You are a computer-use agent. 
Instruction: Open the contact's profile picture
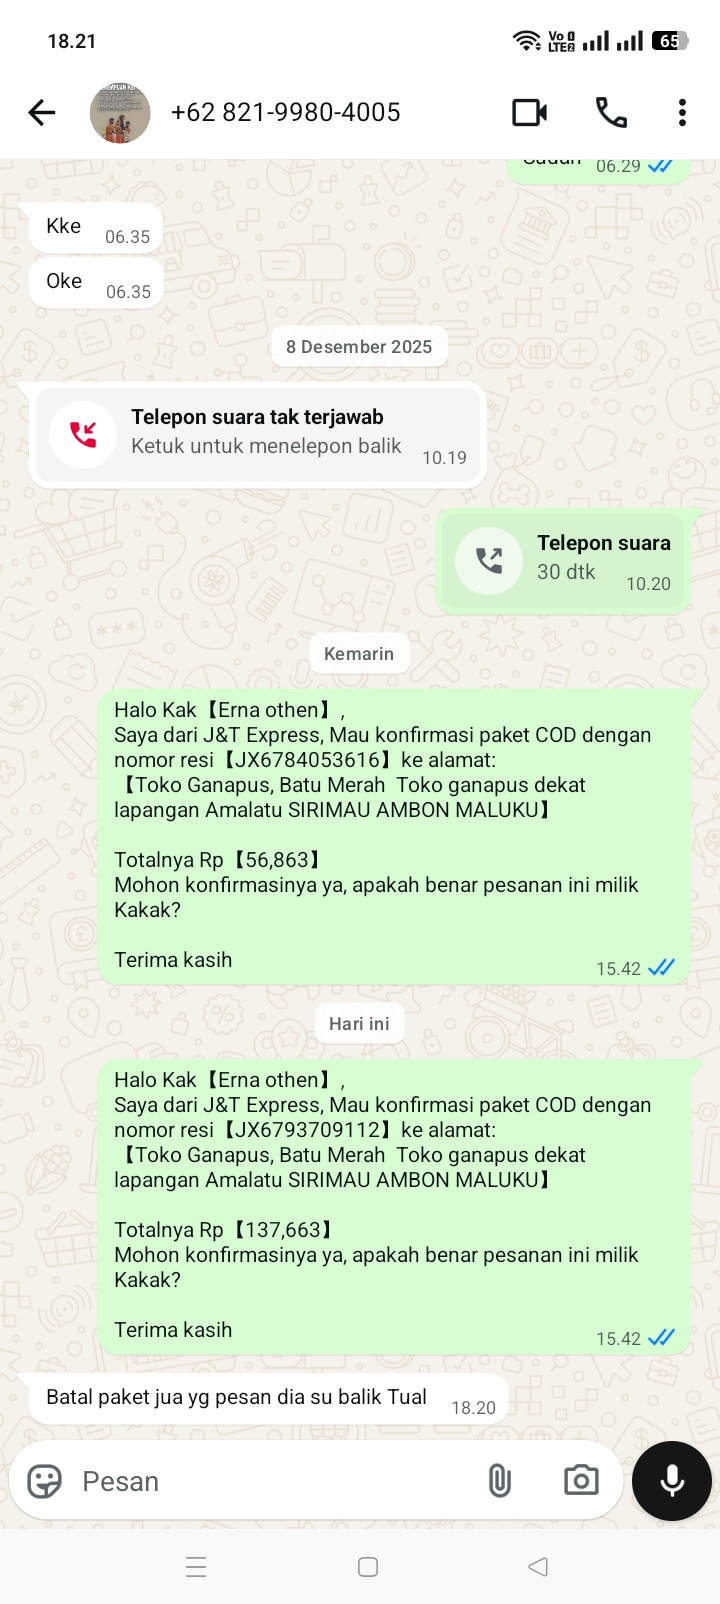120,112
